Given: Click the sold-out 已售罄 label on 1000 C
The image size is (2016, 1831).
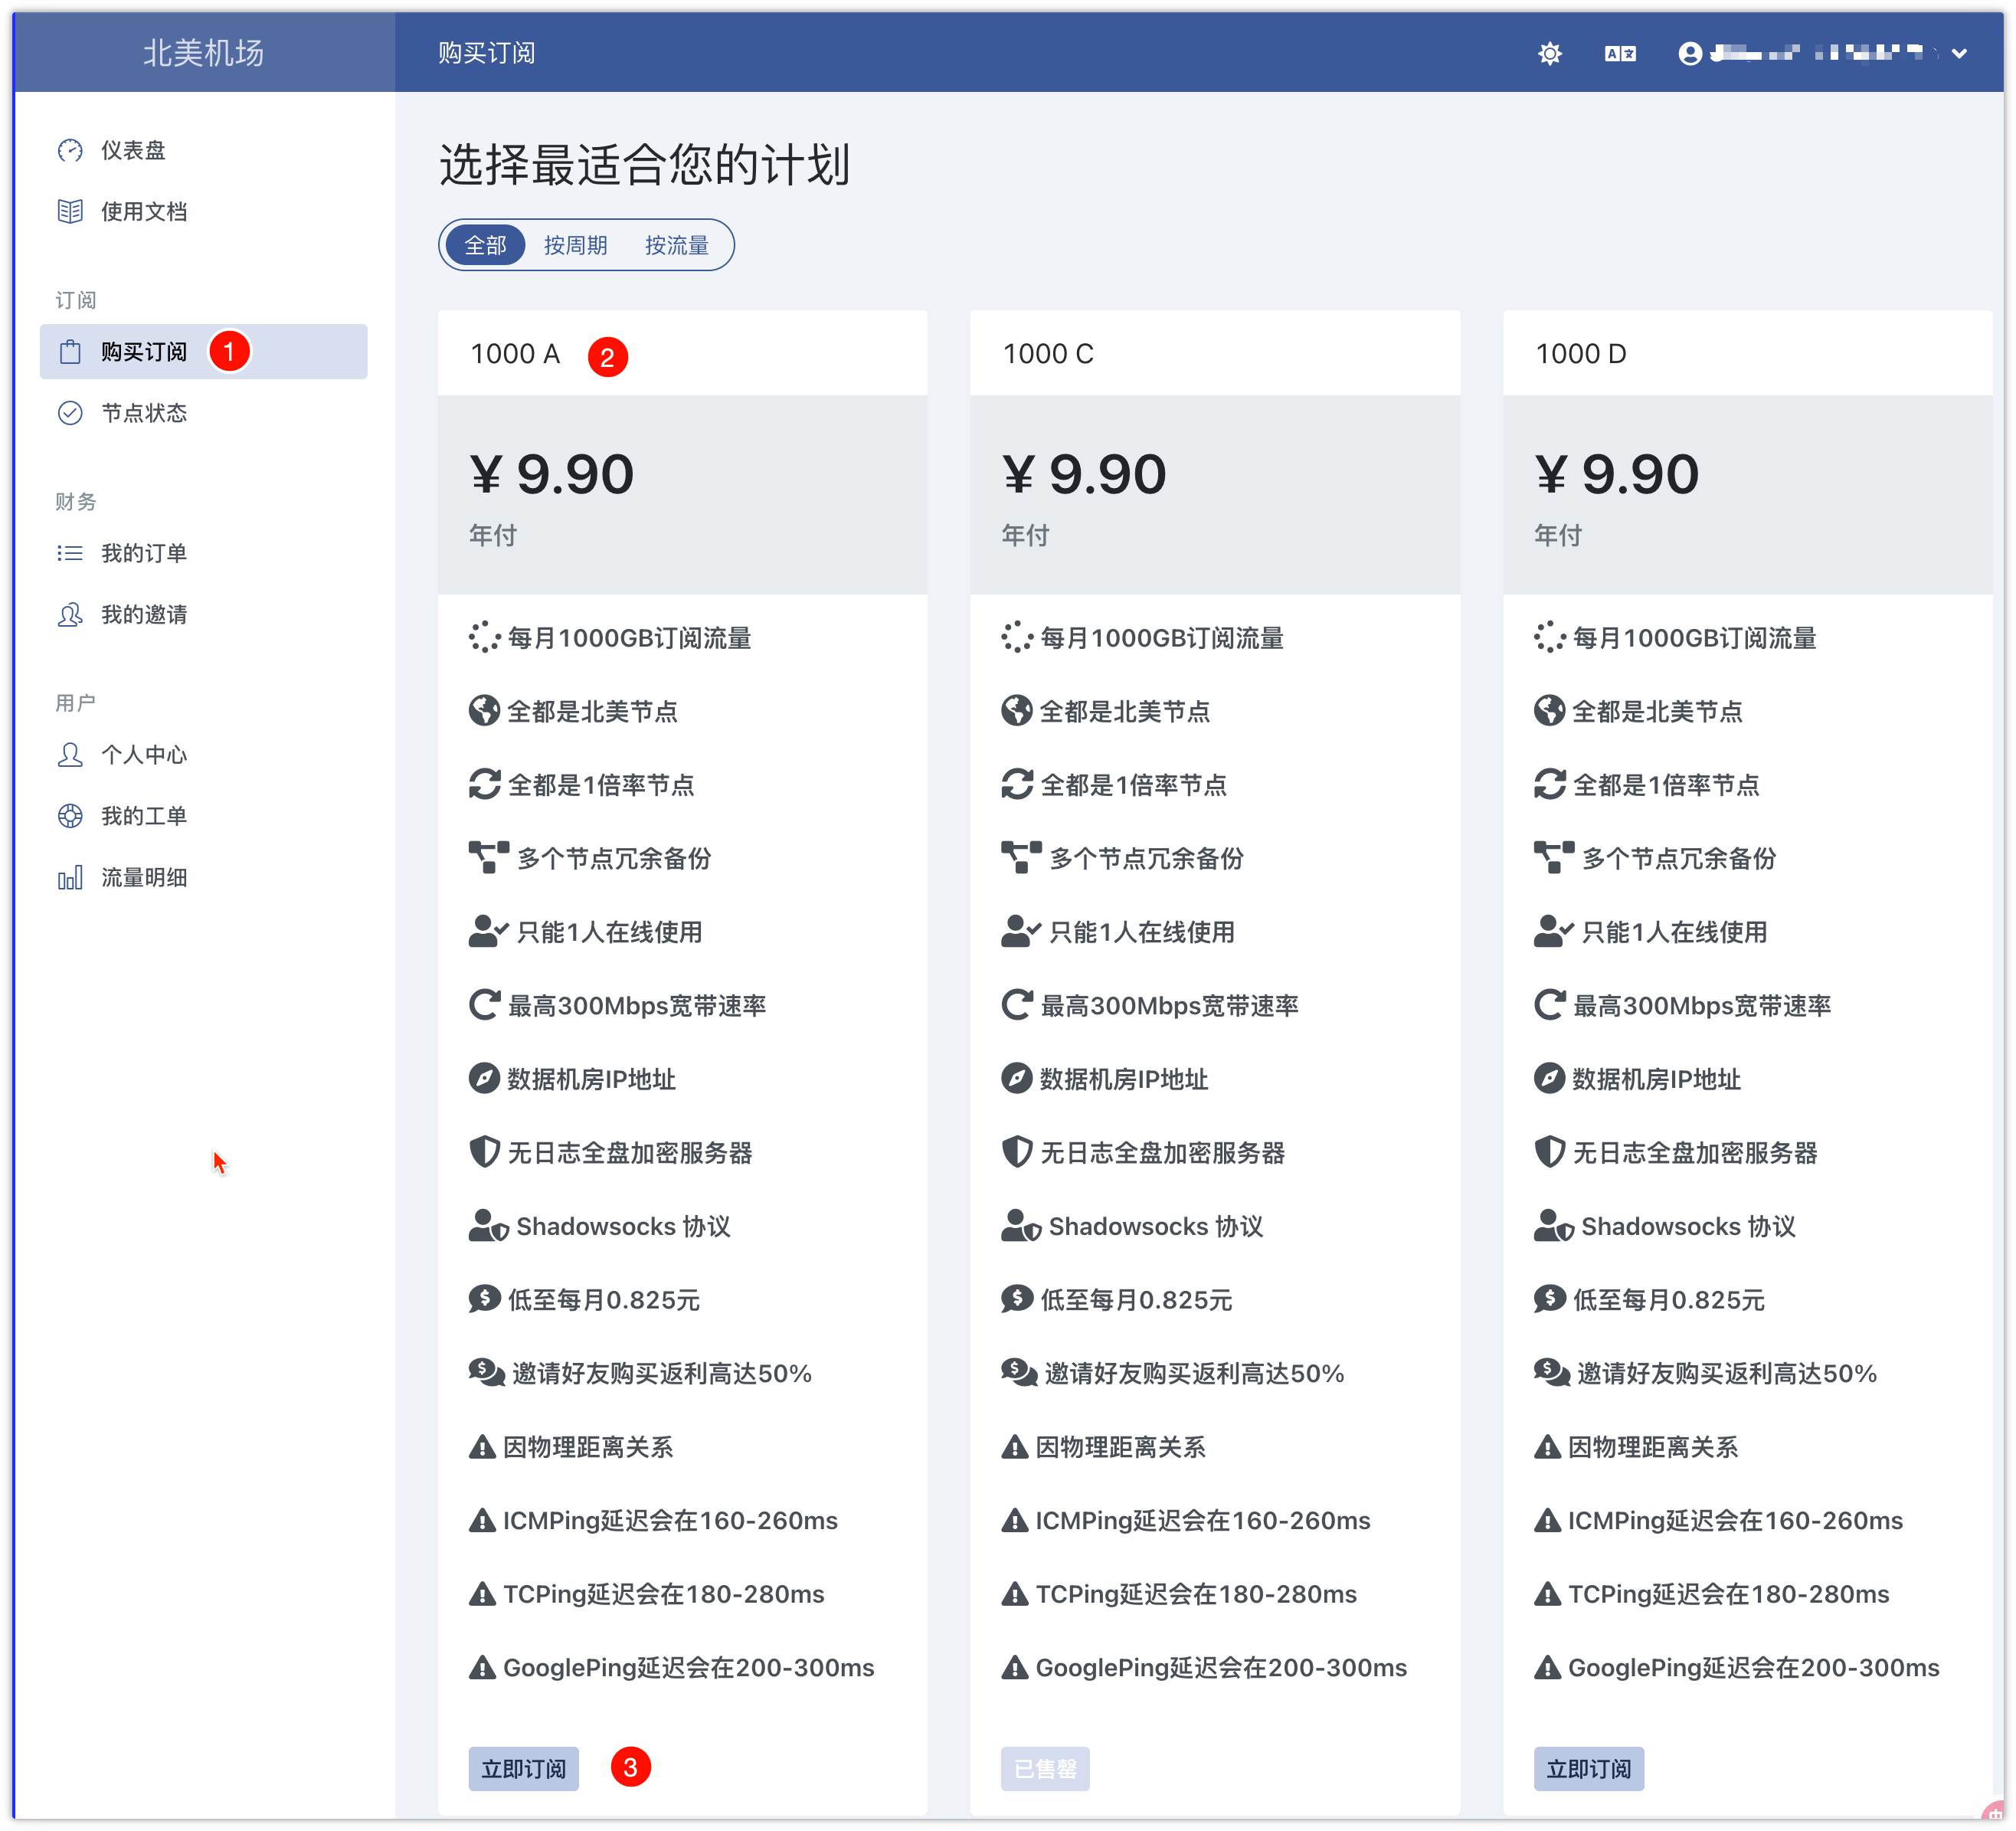Looking at the screenshot, I should point(1045,1769).
